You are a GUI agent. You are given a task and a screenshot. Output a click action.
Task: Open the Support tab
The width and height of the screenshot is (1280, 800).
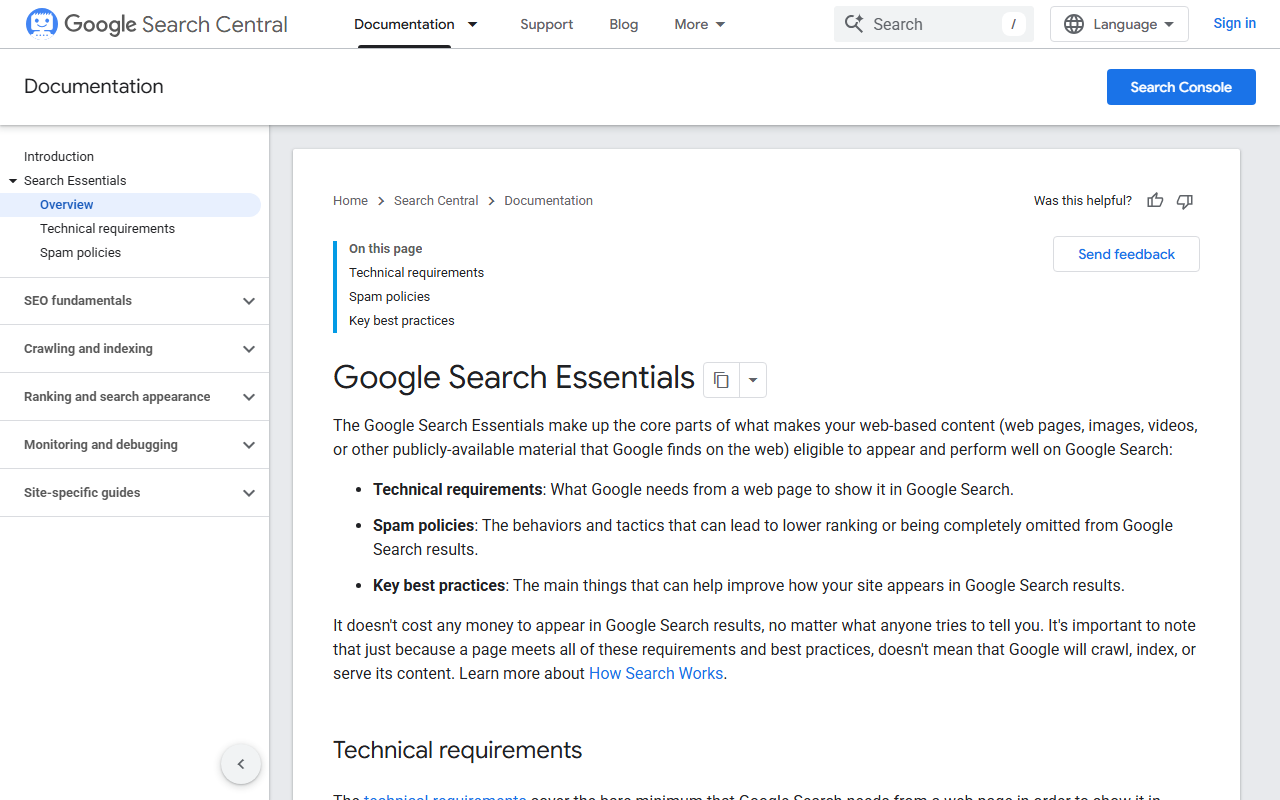click(x=547, y=24)
